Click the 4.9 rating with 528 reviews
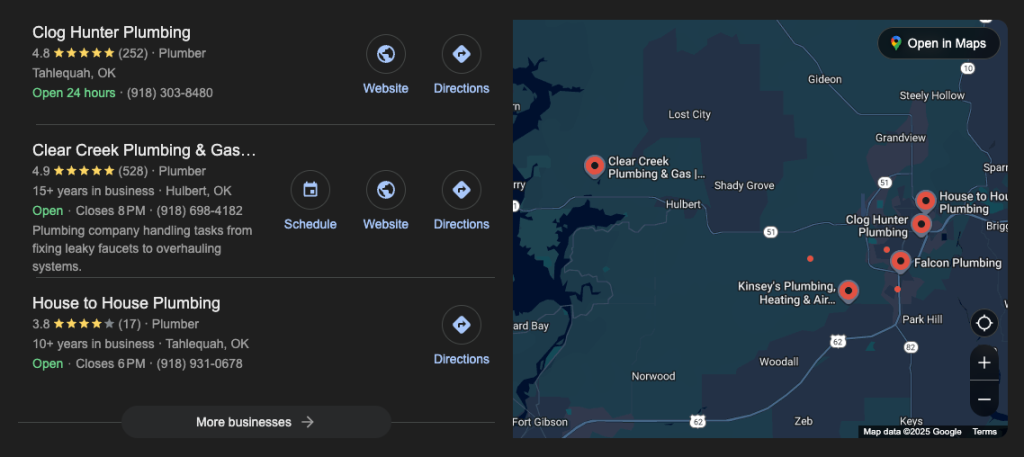This screenshot has height=457, width=1024. point(90,171)
